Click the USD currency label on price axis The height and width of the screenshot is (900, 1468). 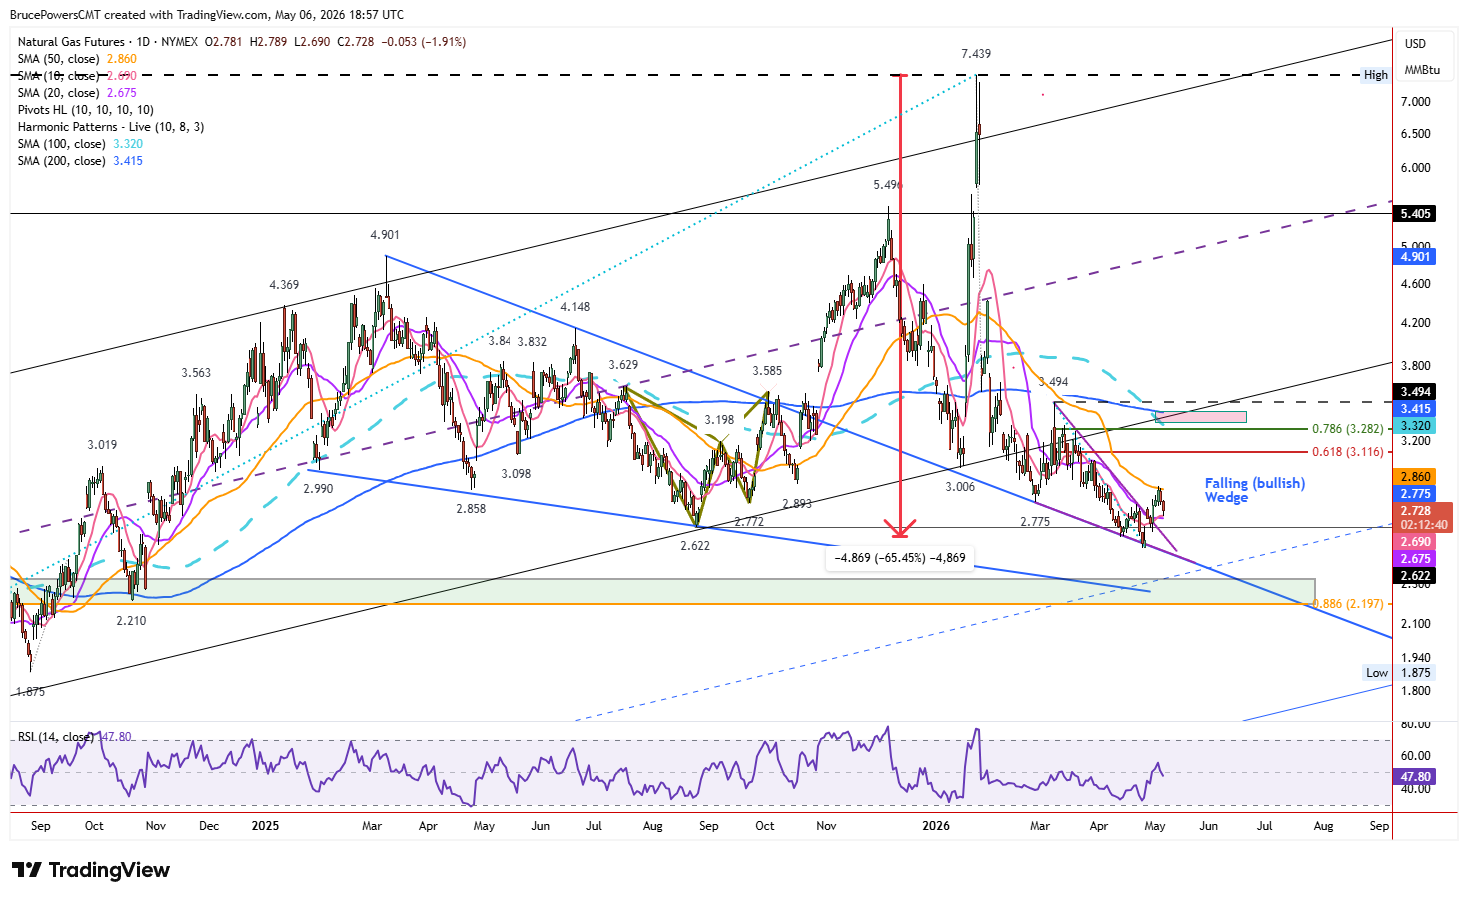point(1415,44)
